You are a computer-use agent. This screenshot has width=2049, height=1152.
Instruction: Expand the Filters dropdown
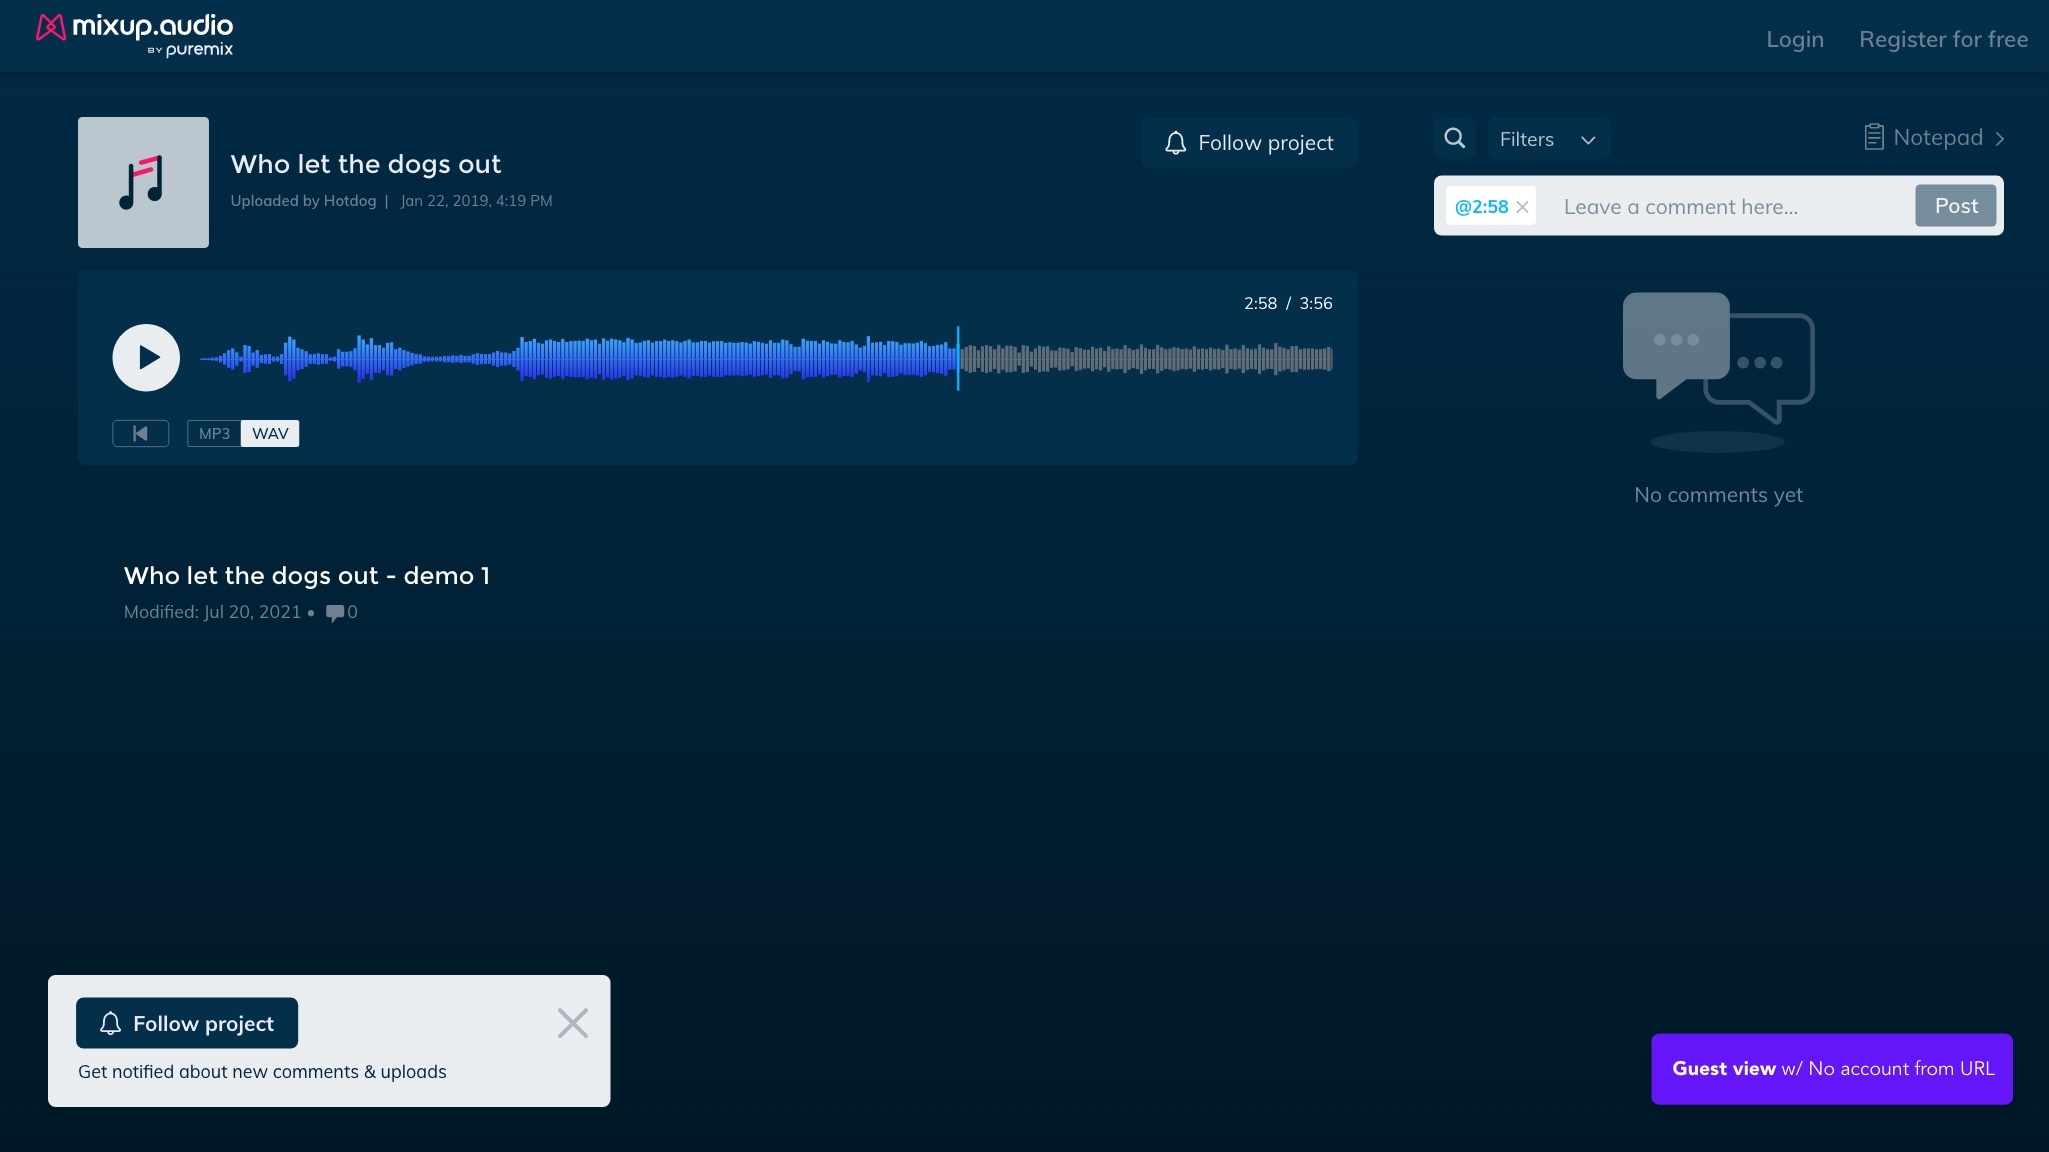[1548, 139]
